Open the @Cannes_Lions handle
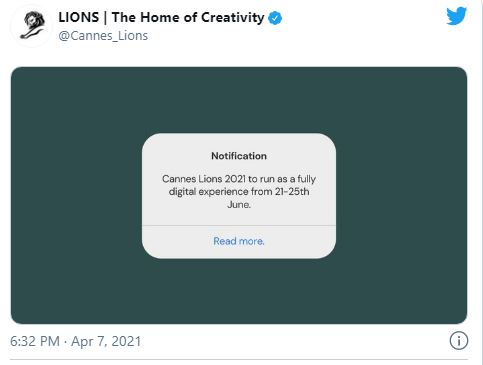Viewport: 483px width, 365px height. pyautogui.click(x=103, y=36)
